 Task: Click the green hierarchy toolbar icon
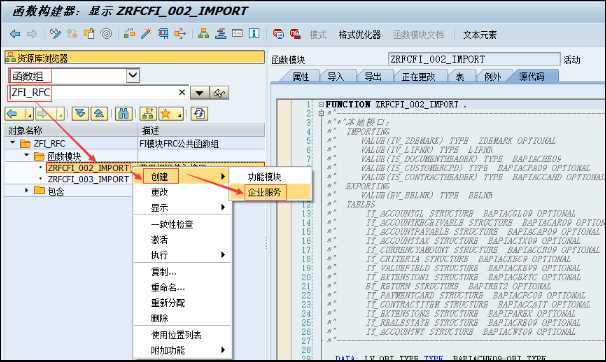(203, 34)
